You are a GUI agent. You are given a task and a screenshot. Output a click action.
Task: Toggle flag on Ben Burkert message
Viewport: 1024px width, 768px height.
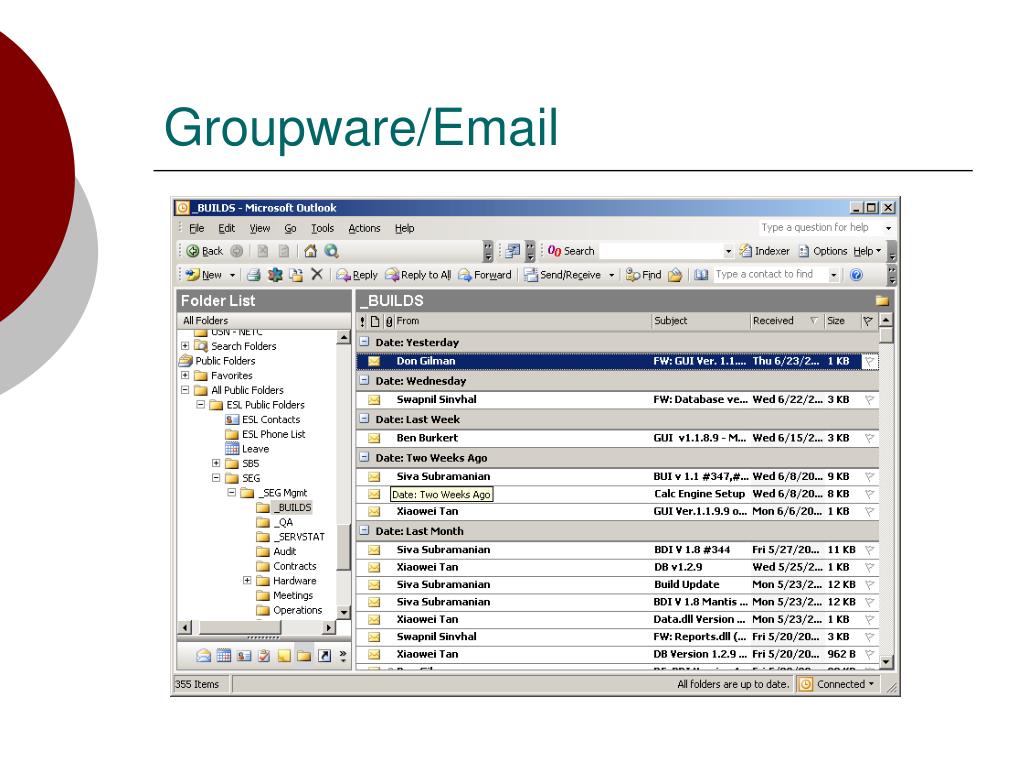869,438
